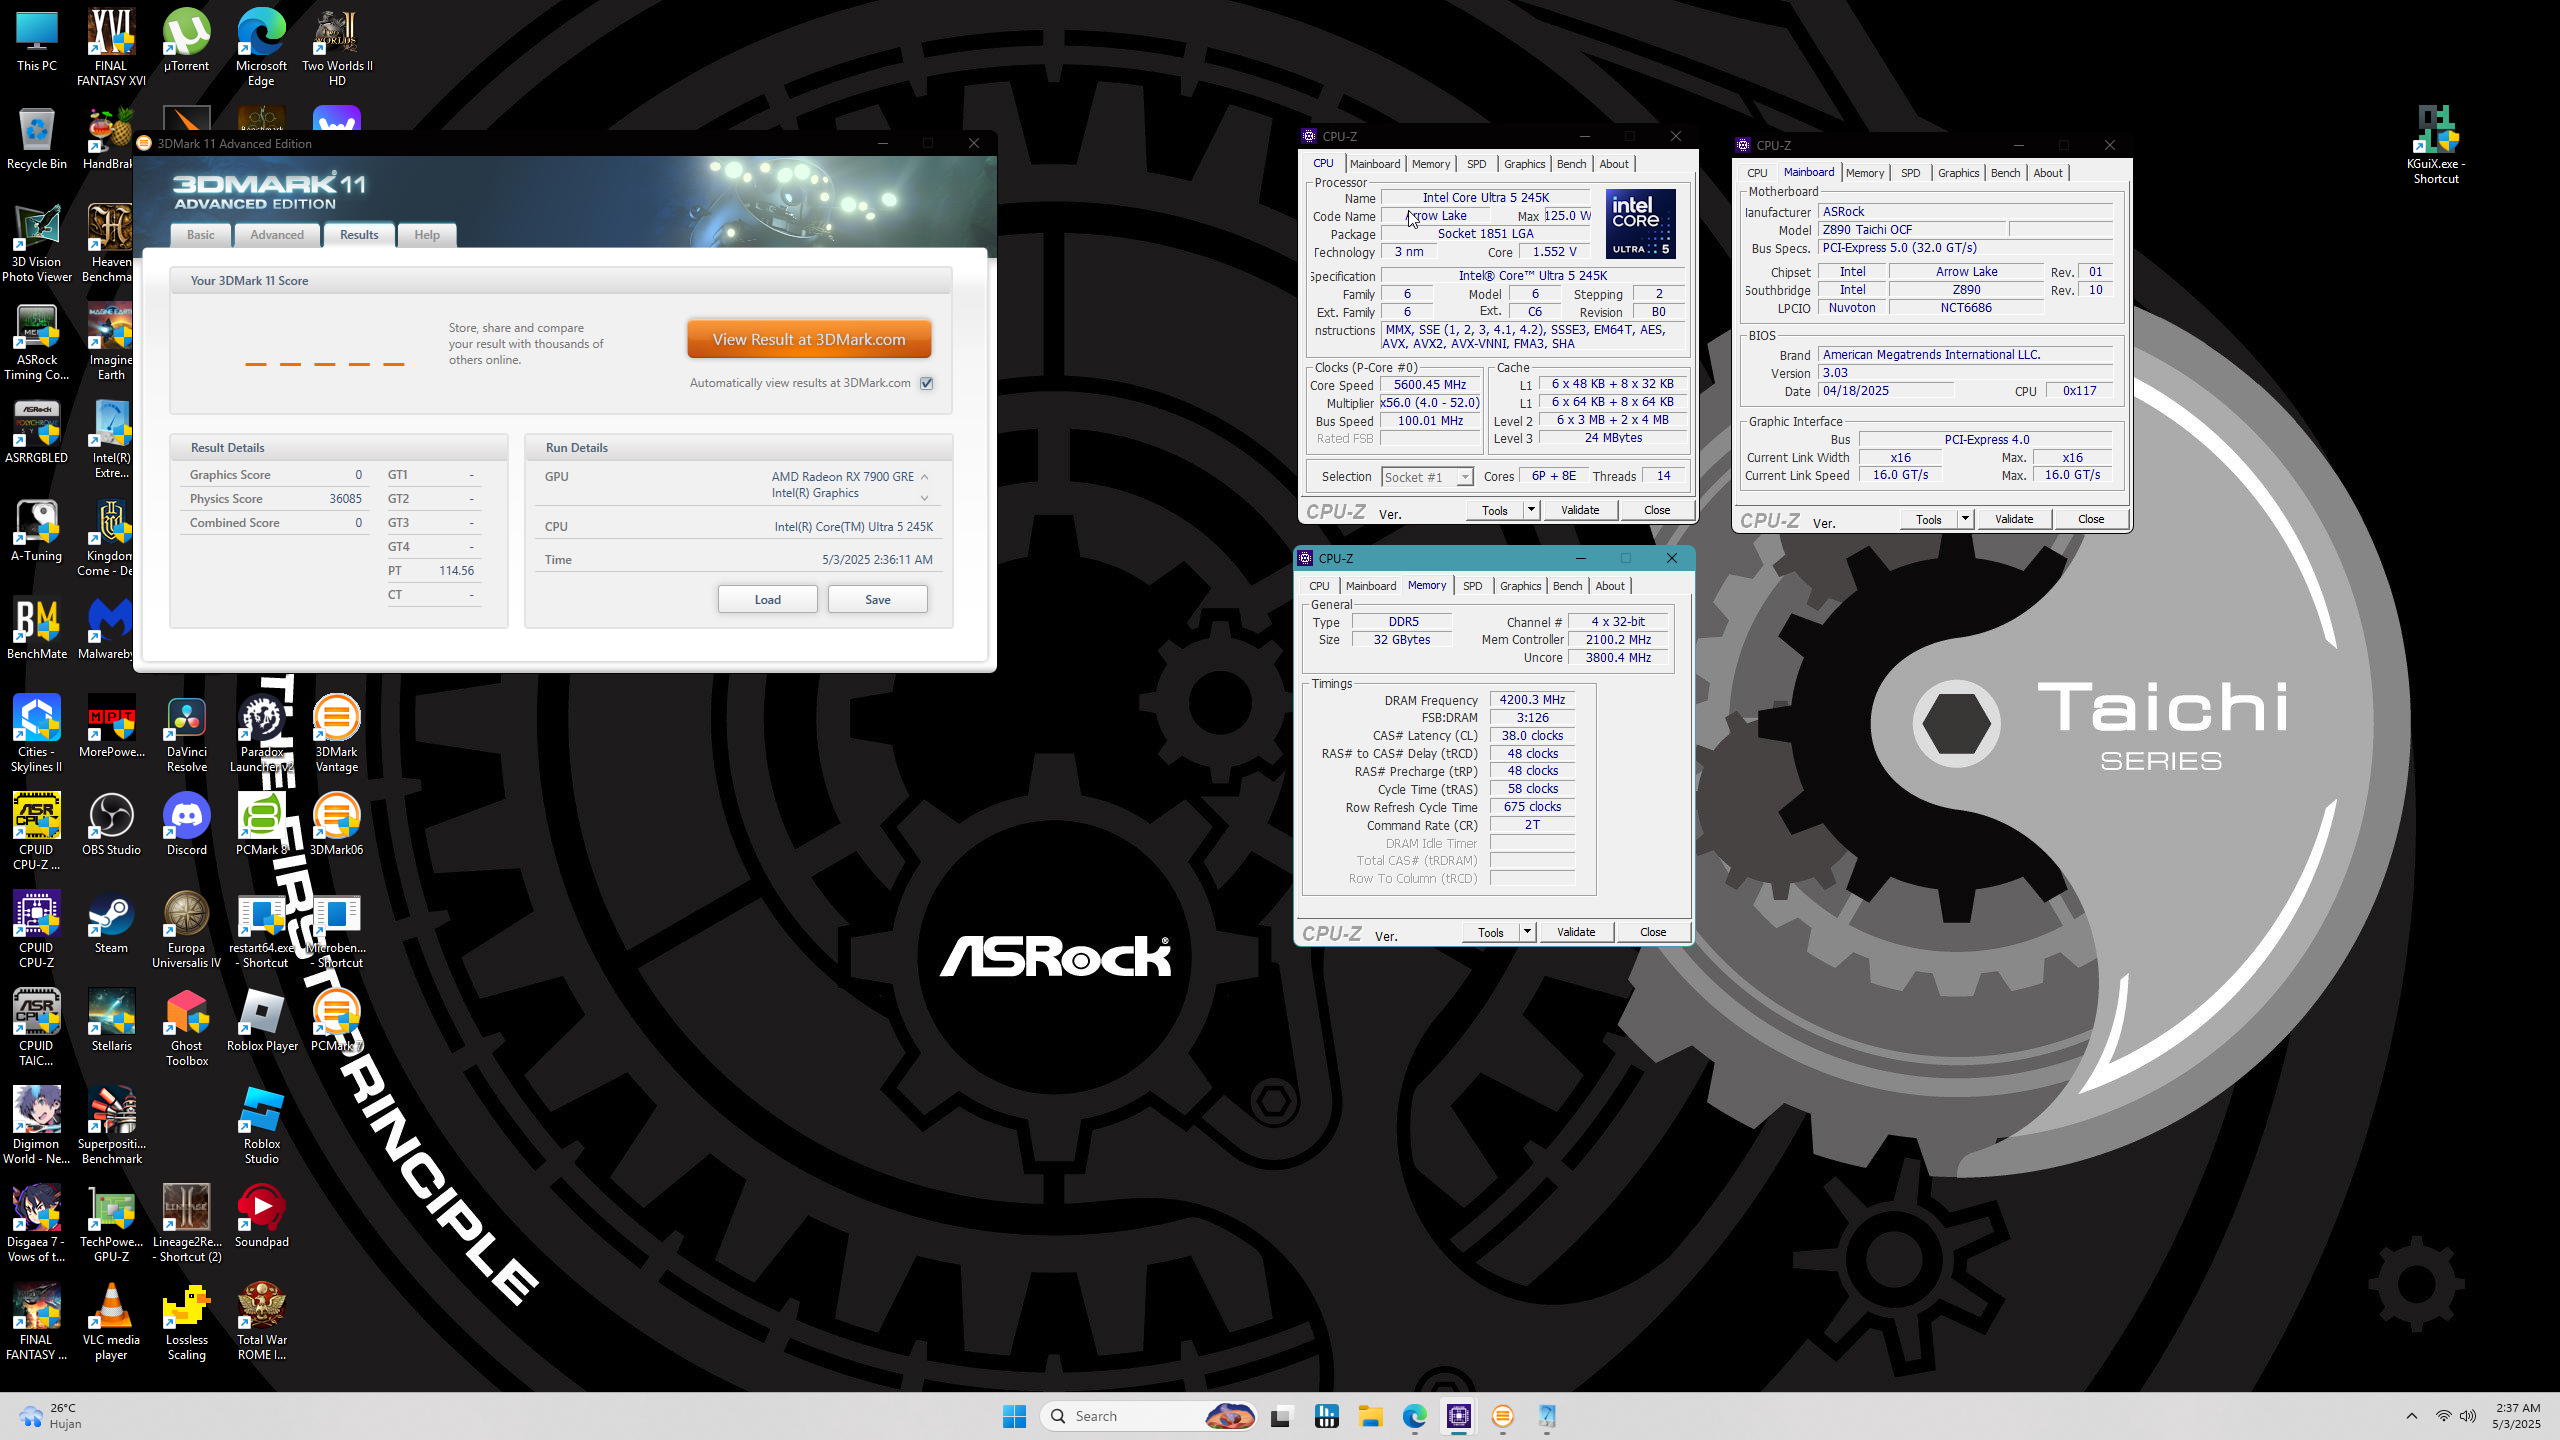This screenshot has height=1440, width=2560.
Task: Click DRAM Frequency value 4200.3 MHz
Action: [x=1532, y=700]
